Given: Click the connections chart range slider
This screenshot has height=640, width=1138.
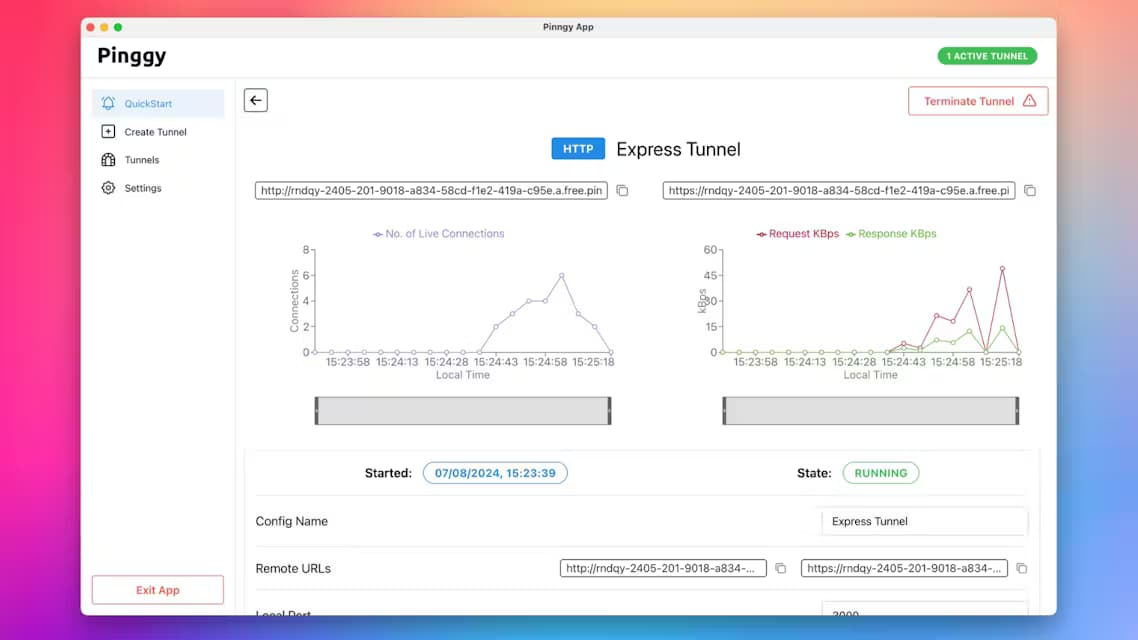Looking at the screenshot, I should click(x=463, y=411).
